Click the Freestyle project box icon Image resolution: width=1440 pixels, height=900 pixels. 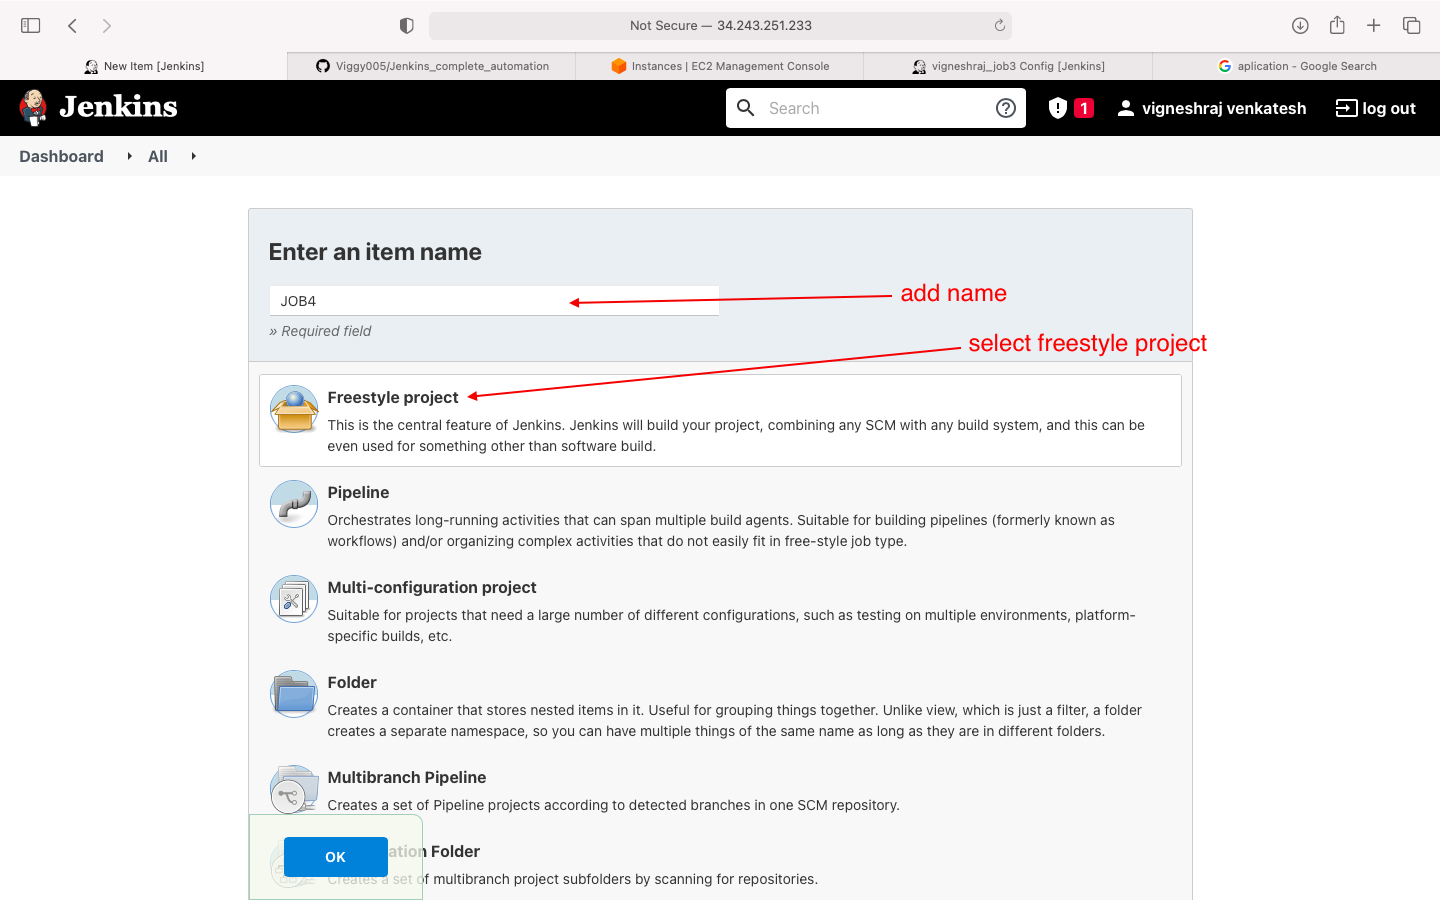(294, 409)
